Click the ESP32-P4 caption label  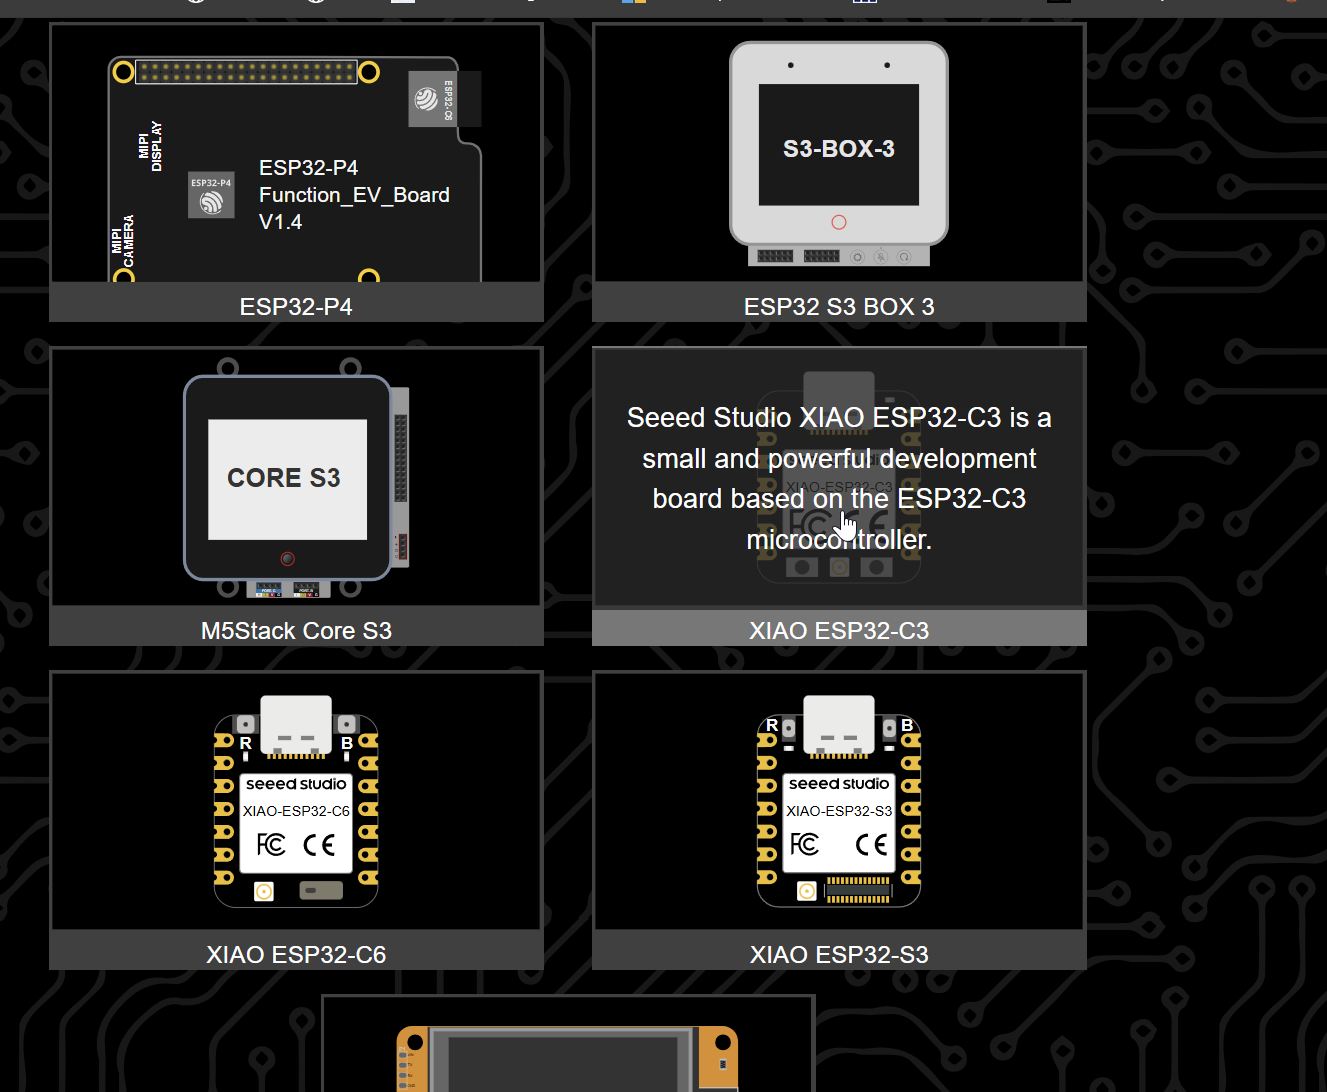296,306
